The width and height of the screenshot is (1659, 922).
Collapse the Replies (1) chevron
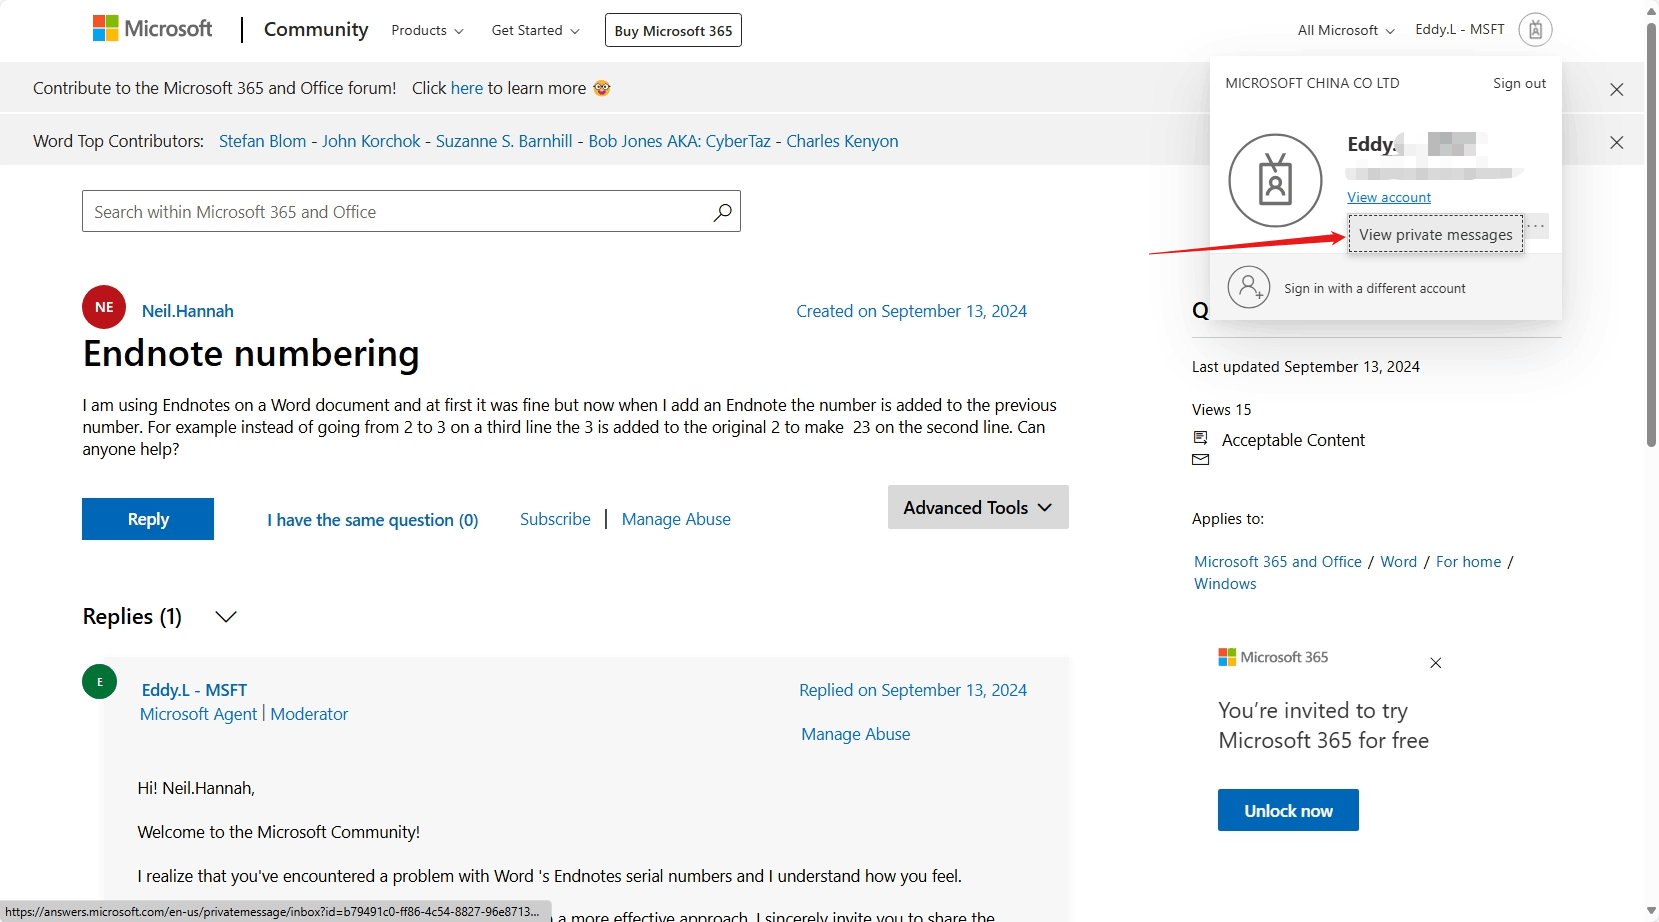pos(226,616)
